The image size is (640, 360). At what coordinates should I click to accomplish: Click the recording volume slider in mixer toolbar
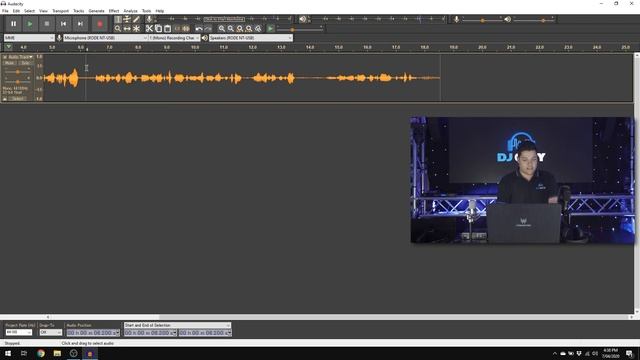point(482,20)
